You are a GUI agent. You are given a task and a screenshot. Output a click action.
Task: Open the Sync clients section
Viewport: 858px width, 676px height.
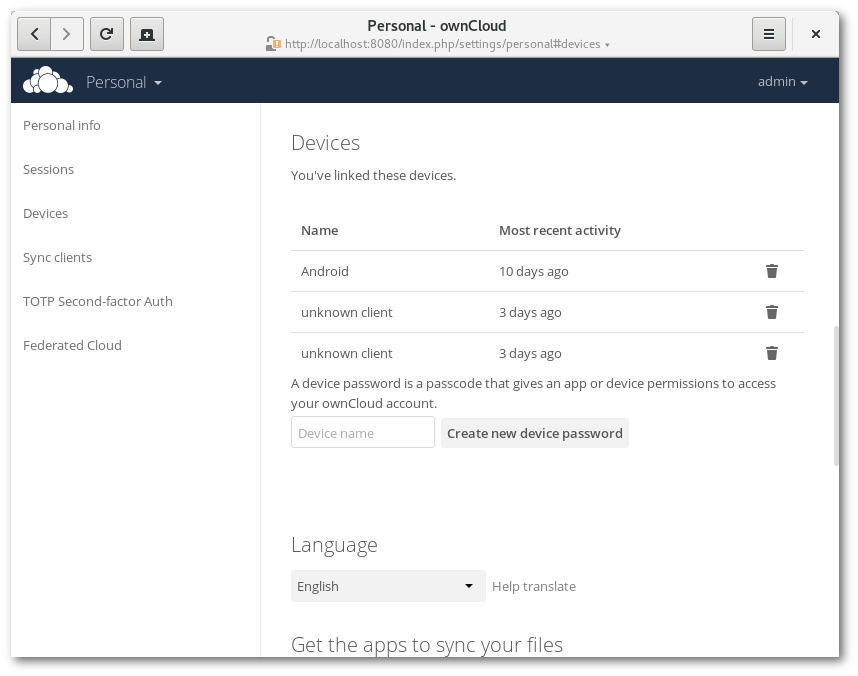click(57, 257)
